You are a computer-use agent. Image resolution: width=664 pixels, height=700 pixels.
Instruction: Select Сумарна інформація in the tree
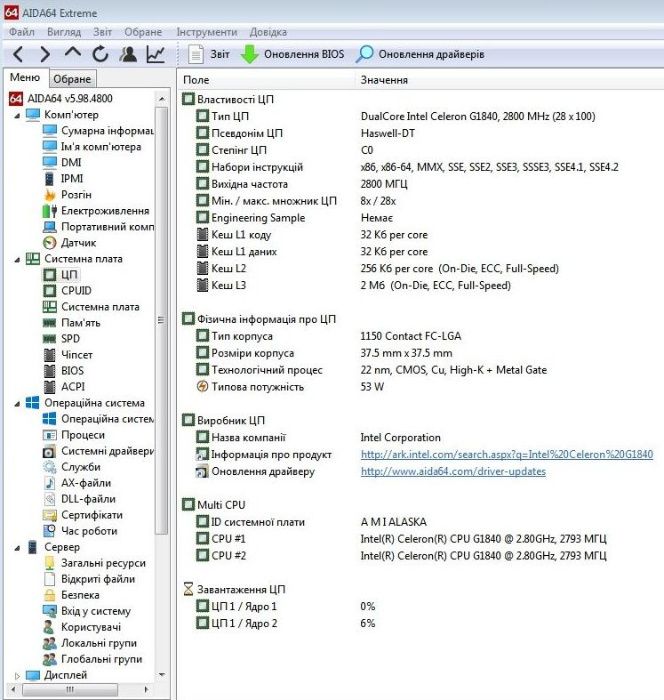click(98, 130)
